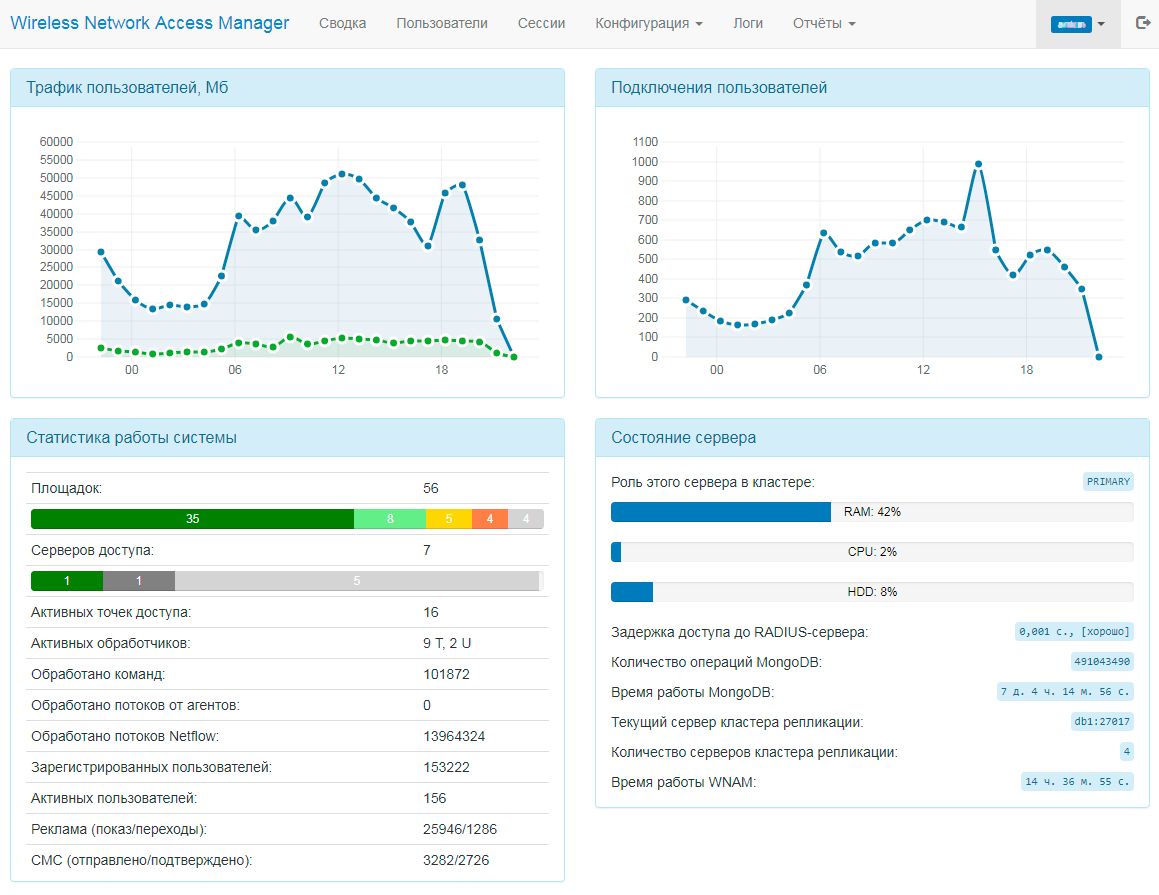Open the Сводка page
The width and height of the screenshot is (1159, 895).
coord(342,24)
